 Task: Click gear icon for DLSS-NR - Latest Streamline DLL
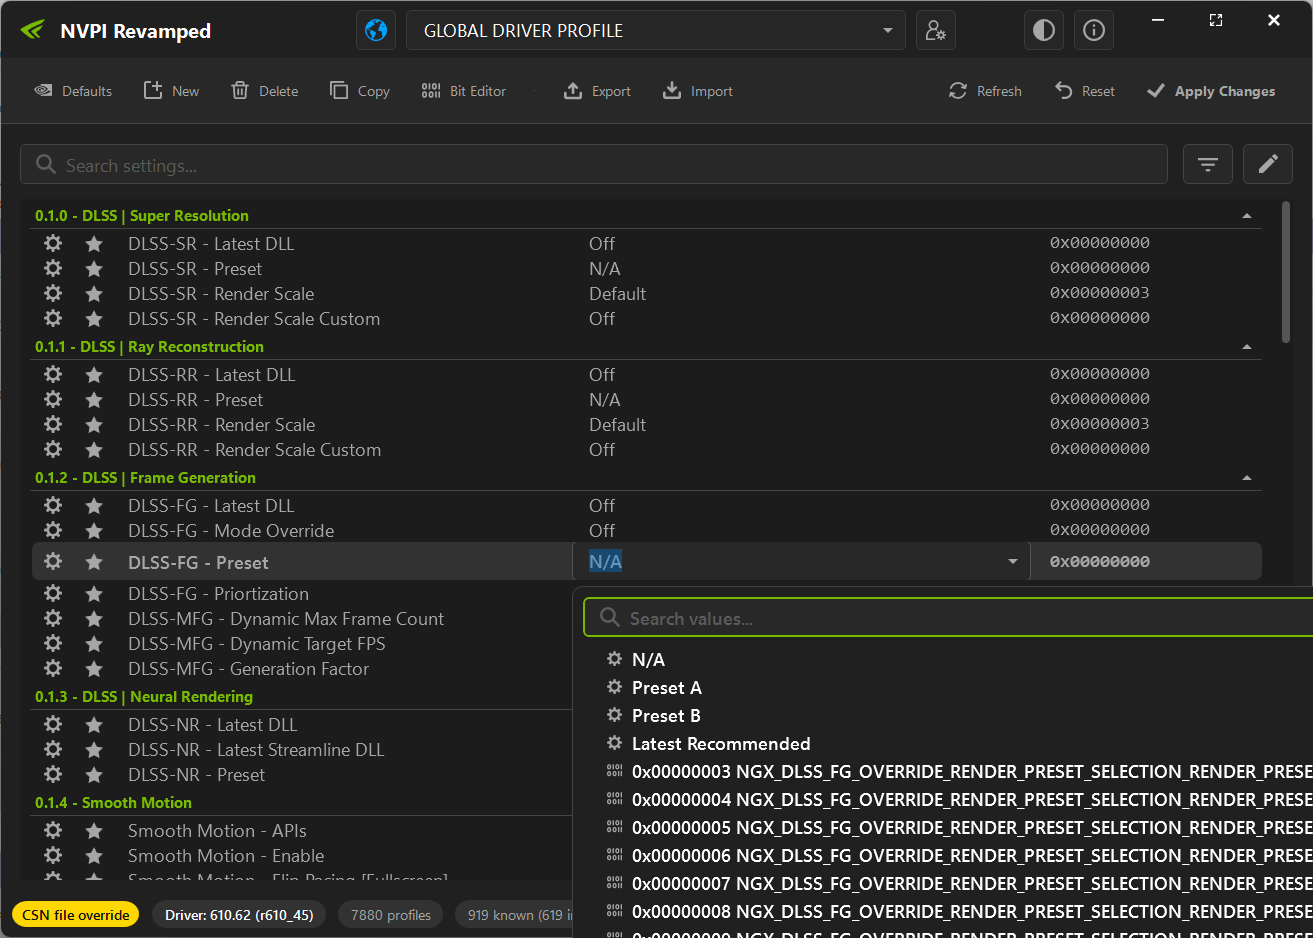coord(53,749)
